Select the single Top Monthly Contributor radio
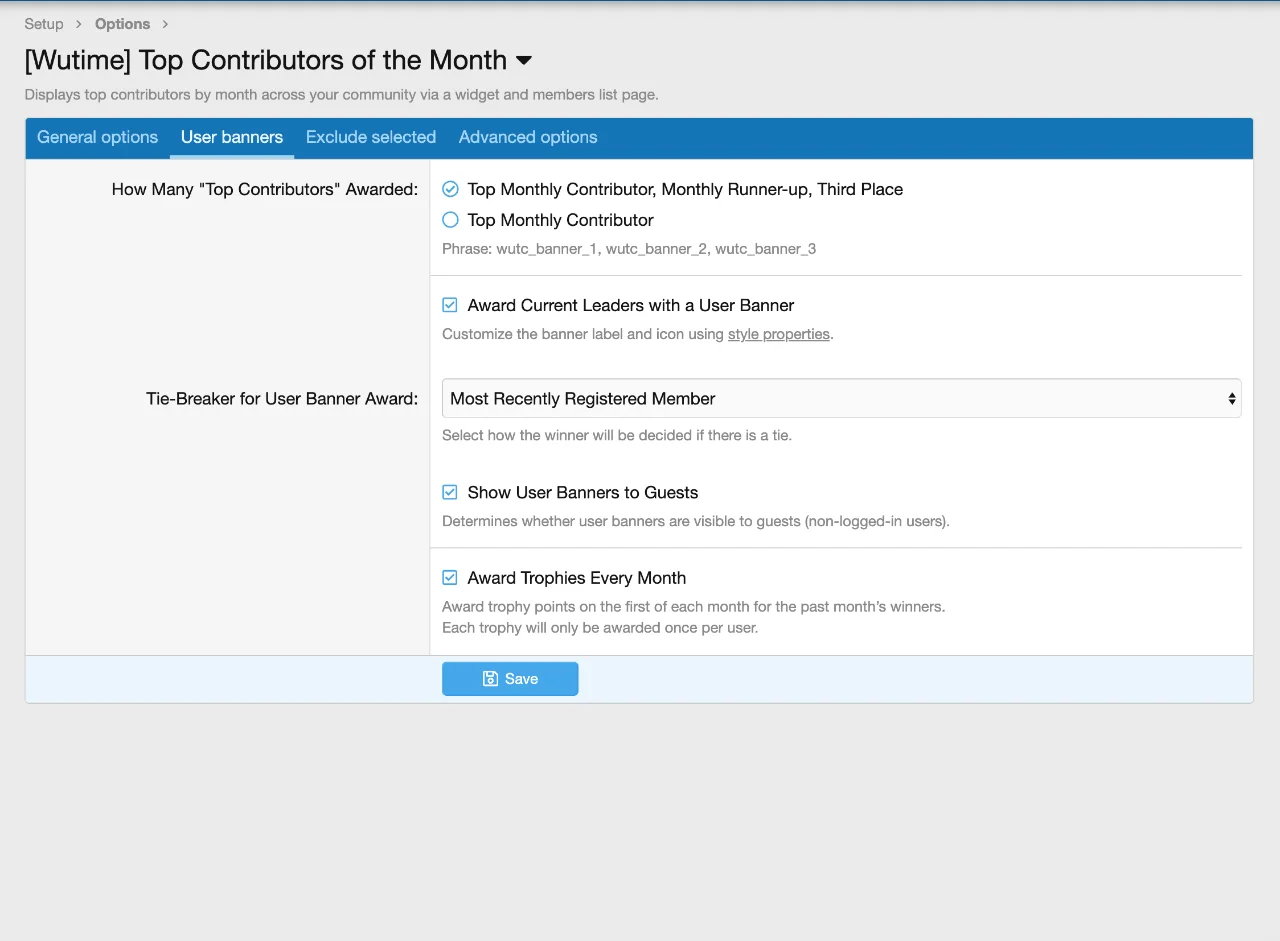This screenshot has width=1280, height=941. [451, 220]
